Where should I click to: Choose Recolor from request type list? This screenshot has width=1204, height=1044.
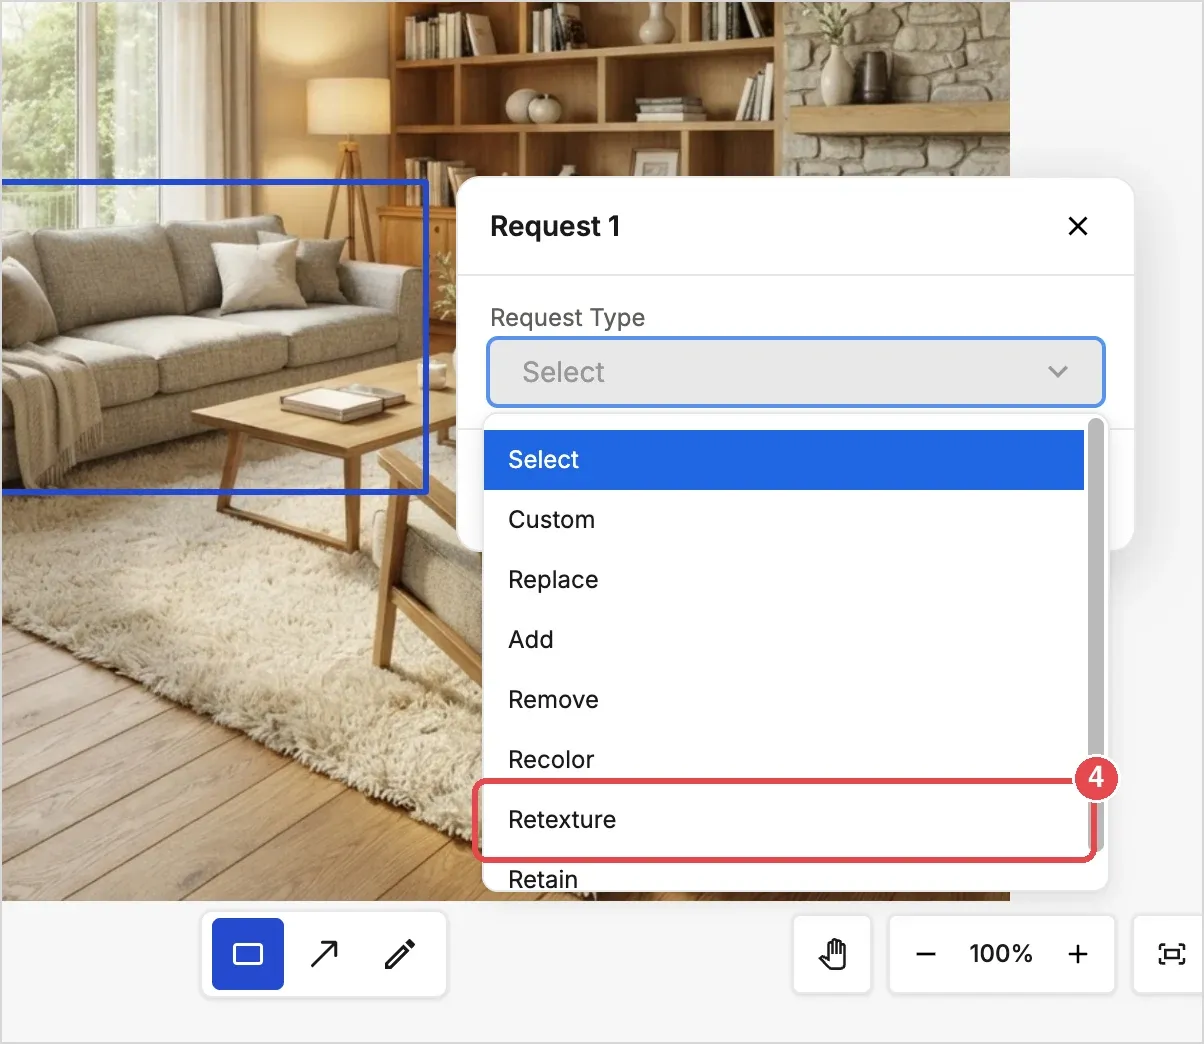coord(784,760)
